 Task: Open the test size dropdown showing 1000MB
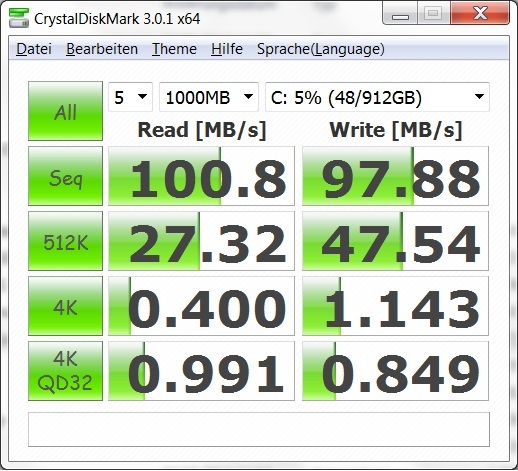209,97
